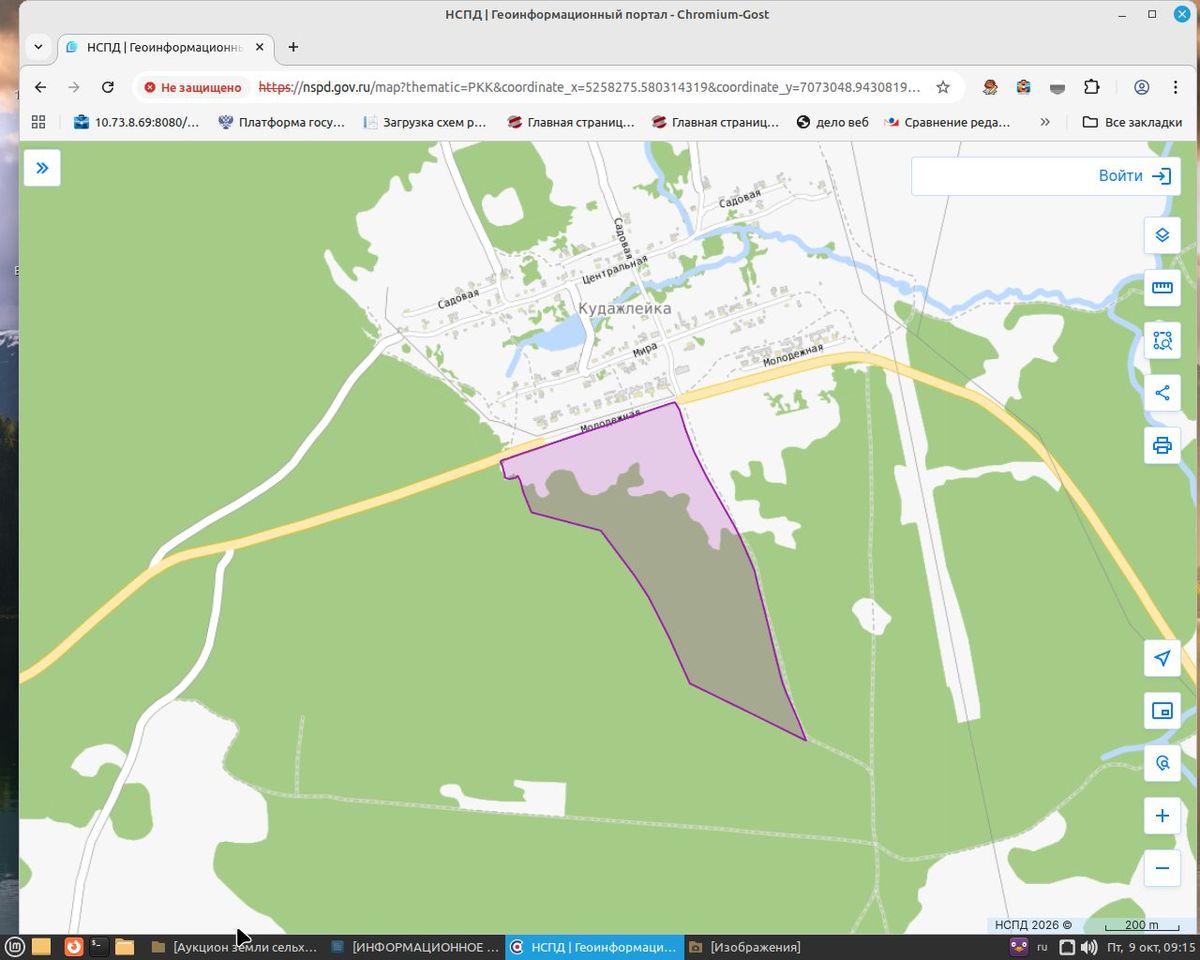Launch Firefox from the taskbar
The image size is (1200, 960).
73,947
